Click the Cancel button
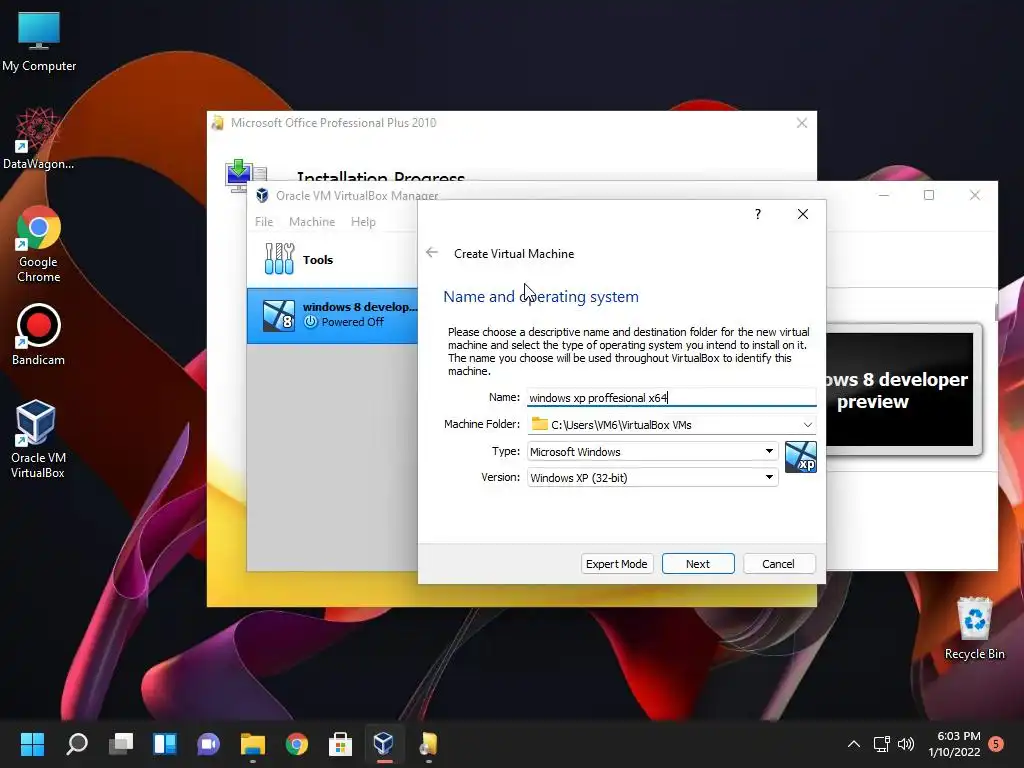This screenshot has height=768, width=1024. pyautogui.click(x=778, y=564)
